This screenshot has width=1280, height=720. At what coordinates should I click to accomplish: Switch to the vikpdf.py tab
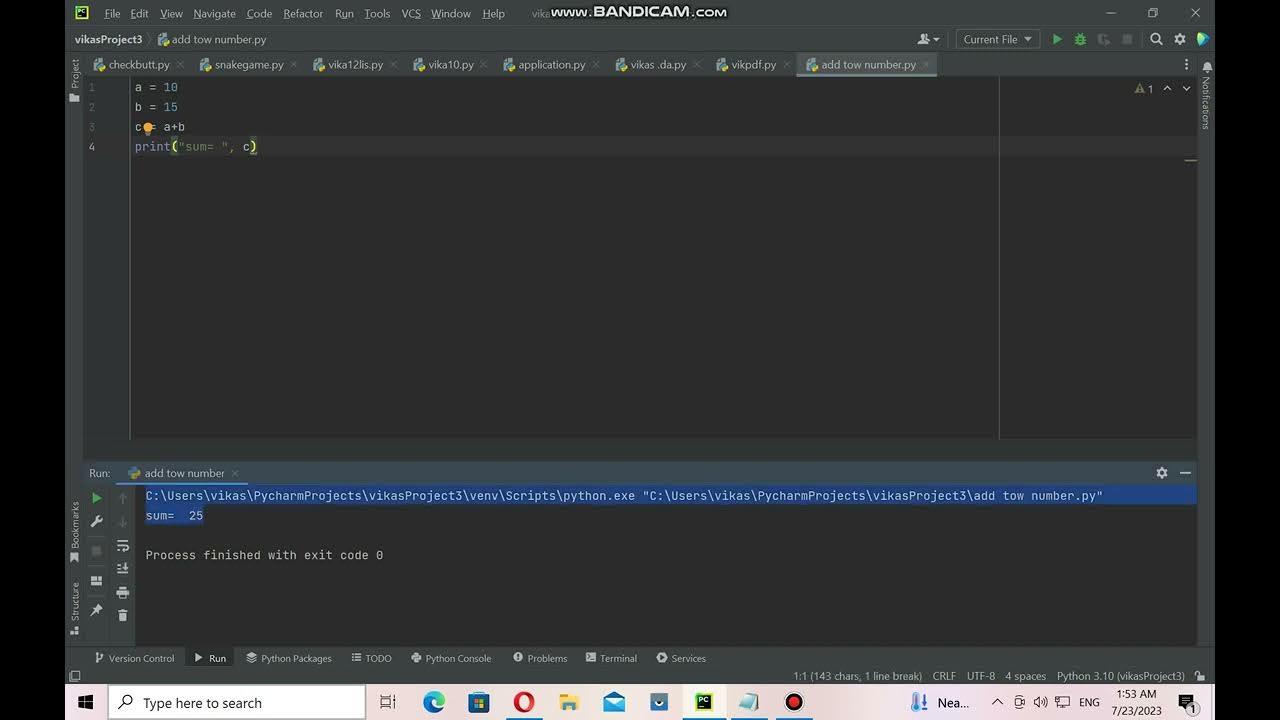[x=753, y=64]
